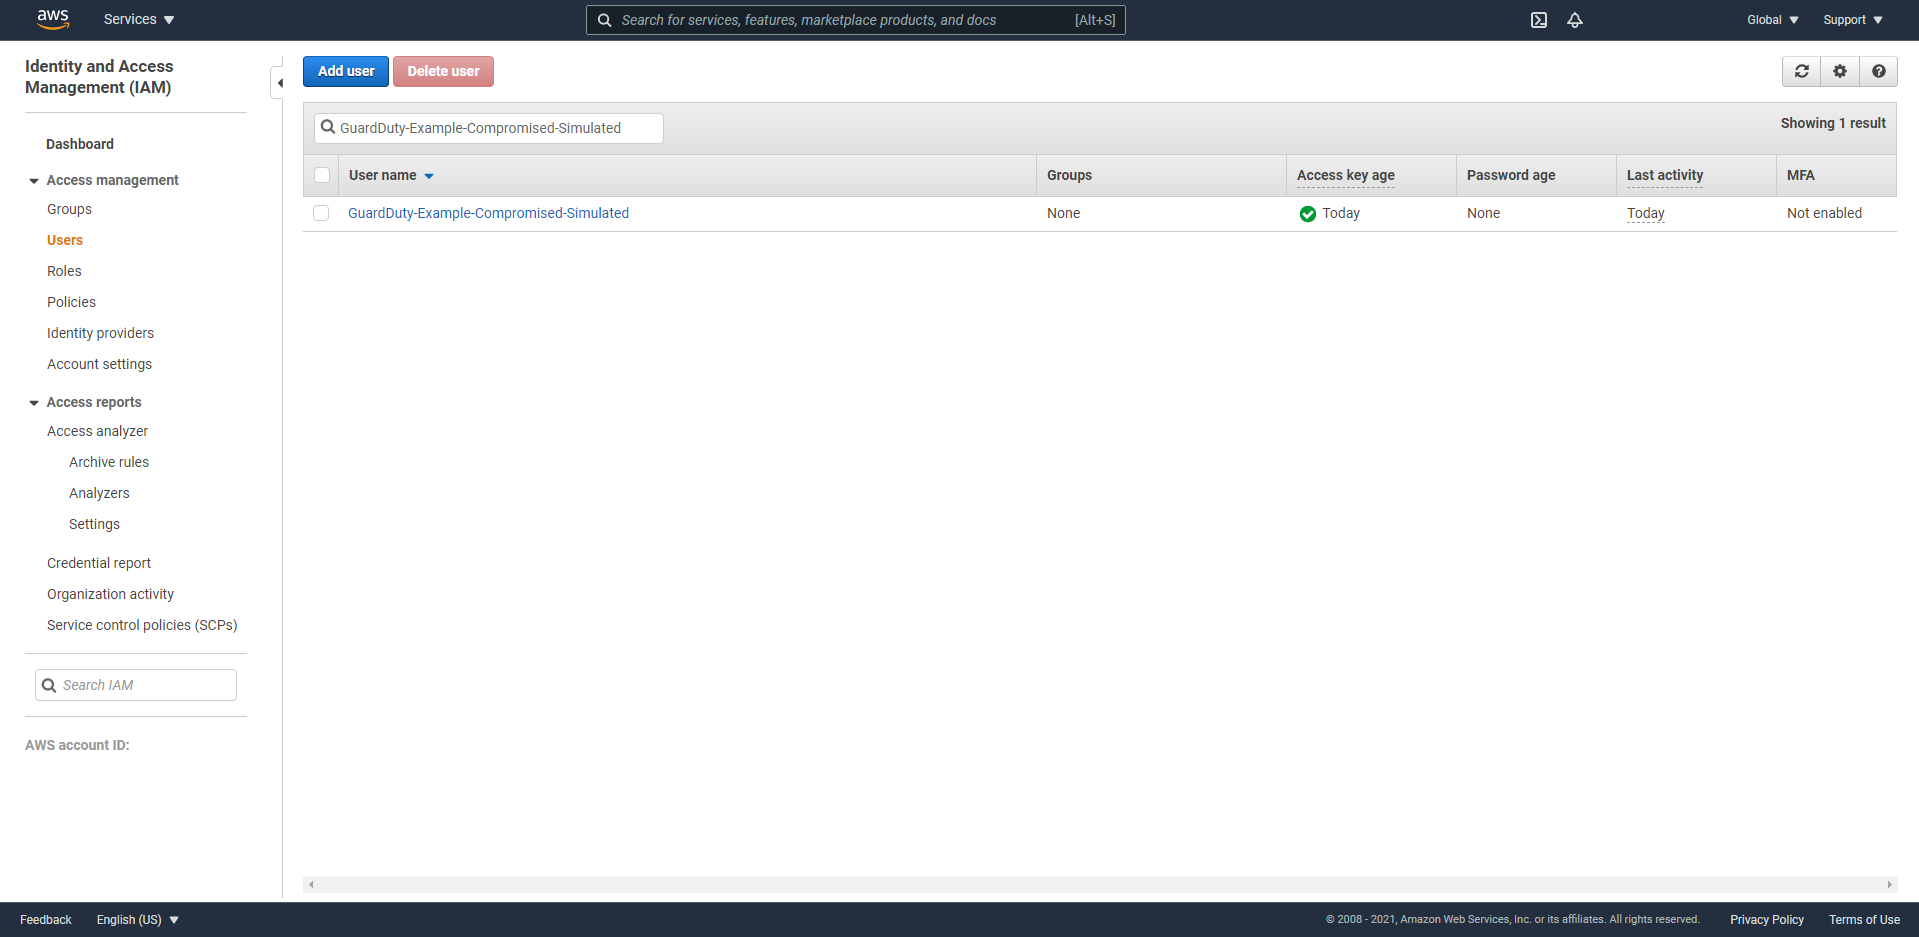Refresh the users list

click(1802, 71)
